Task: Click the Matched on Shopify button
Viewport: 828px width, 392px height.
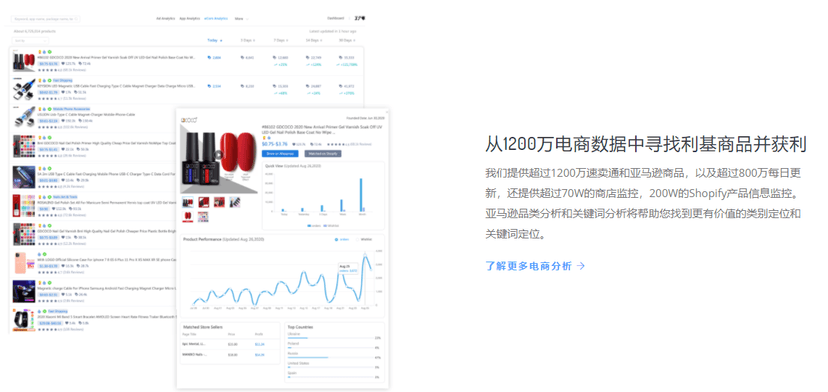Action: pyautogui.click(x=323, y=153)
